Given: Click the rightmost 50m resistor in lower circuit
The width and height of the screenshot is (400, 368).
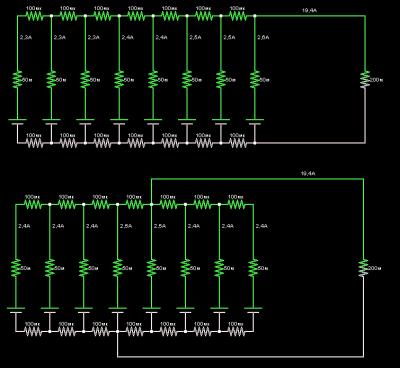Looking at the screenshot, I should click(253, 268).
